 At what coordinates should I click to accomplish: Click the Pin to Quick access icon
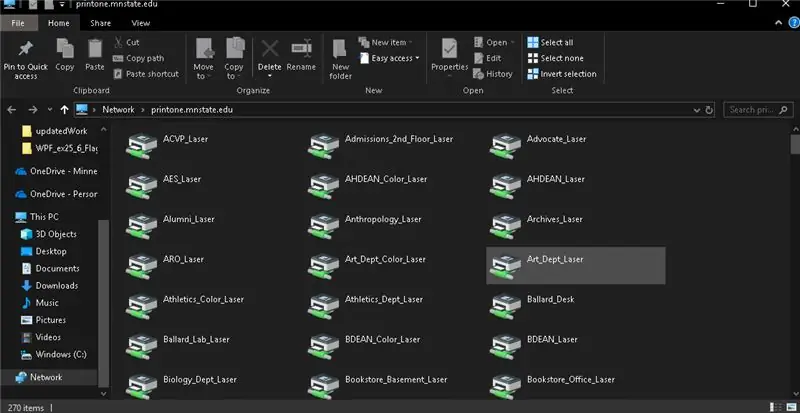[x=25, y=49]
